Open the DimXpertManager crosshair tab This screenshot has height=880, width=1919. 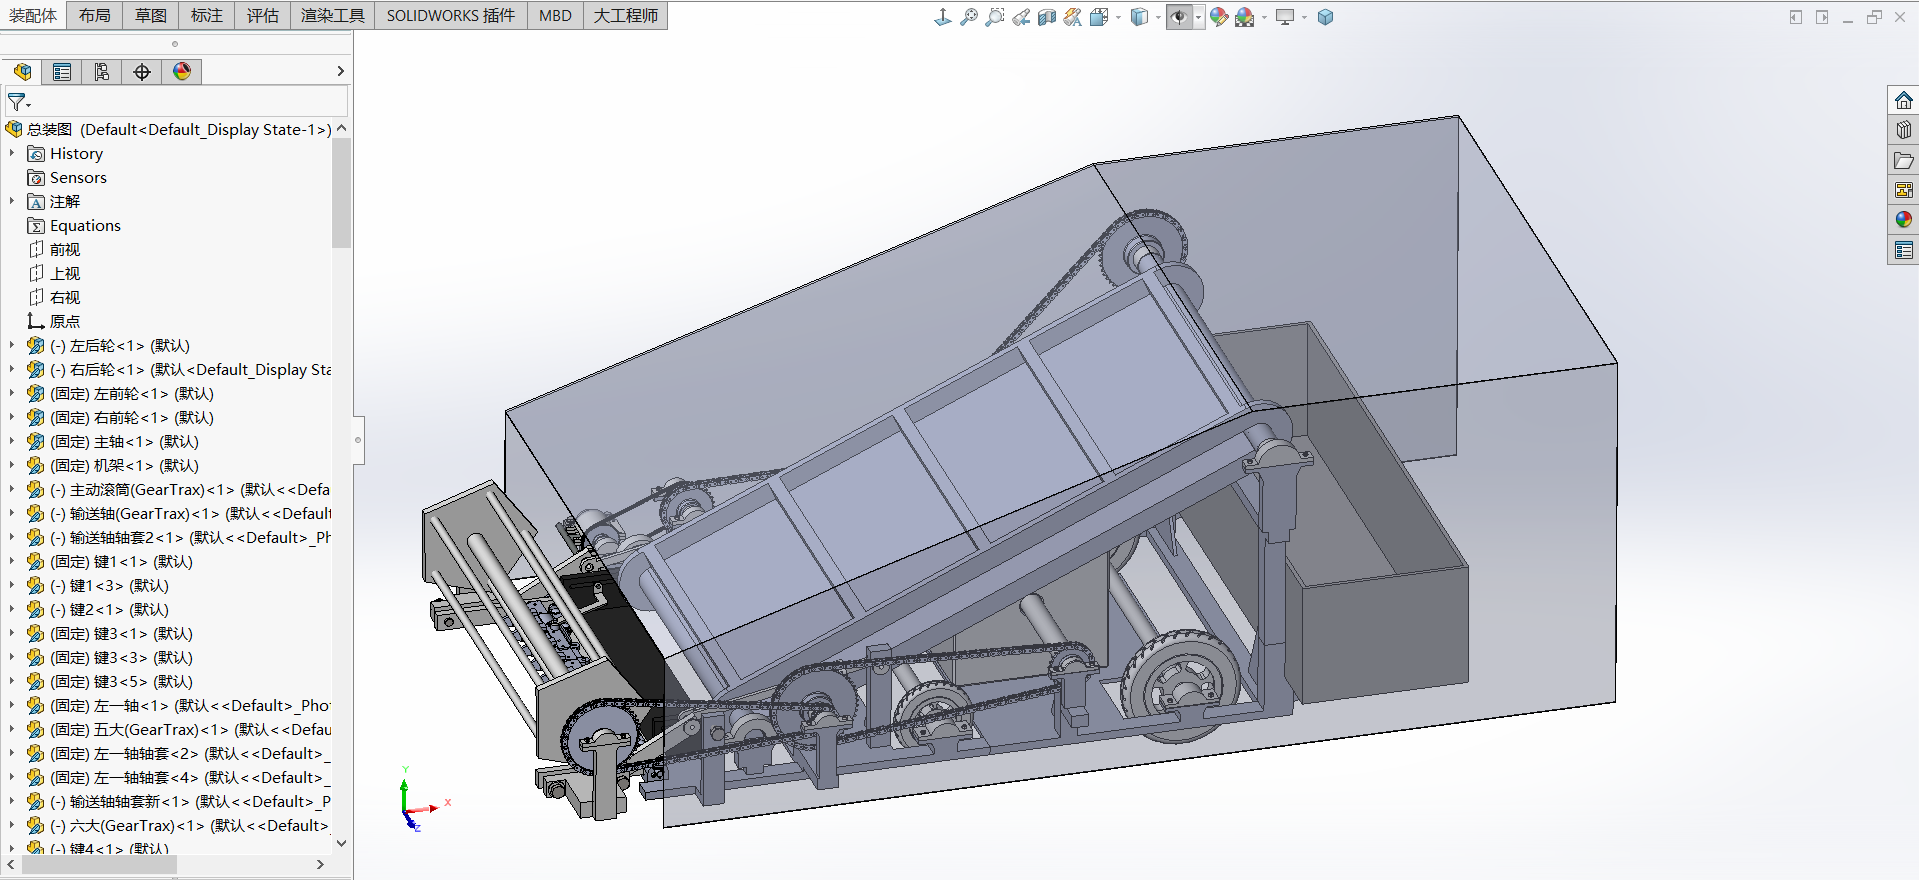tap(142, 72)
